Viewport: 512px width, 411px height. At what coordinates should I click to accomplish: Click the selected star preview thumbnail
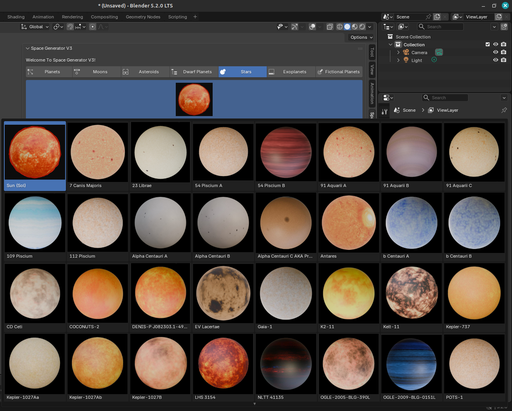coord(194,99)
